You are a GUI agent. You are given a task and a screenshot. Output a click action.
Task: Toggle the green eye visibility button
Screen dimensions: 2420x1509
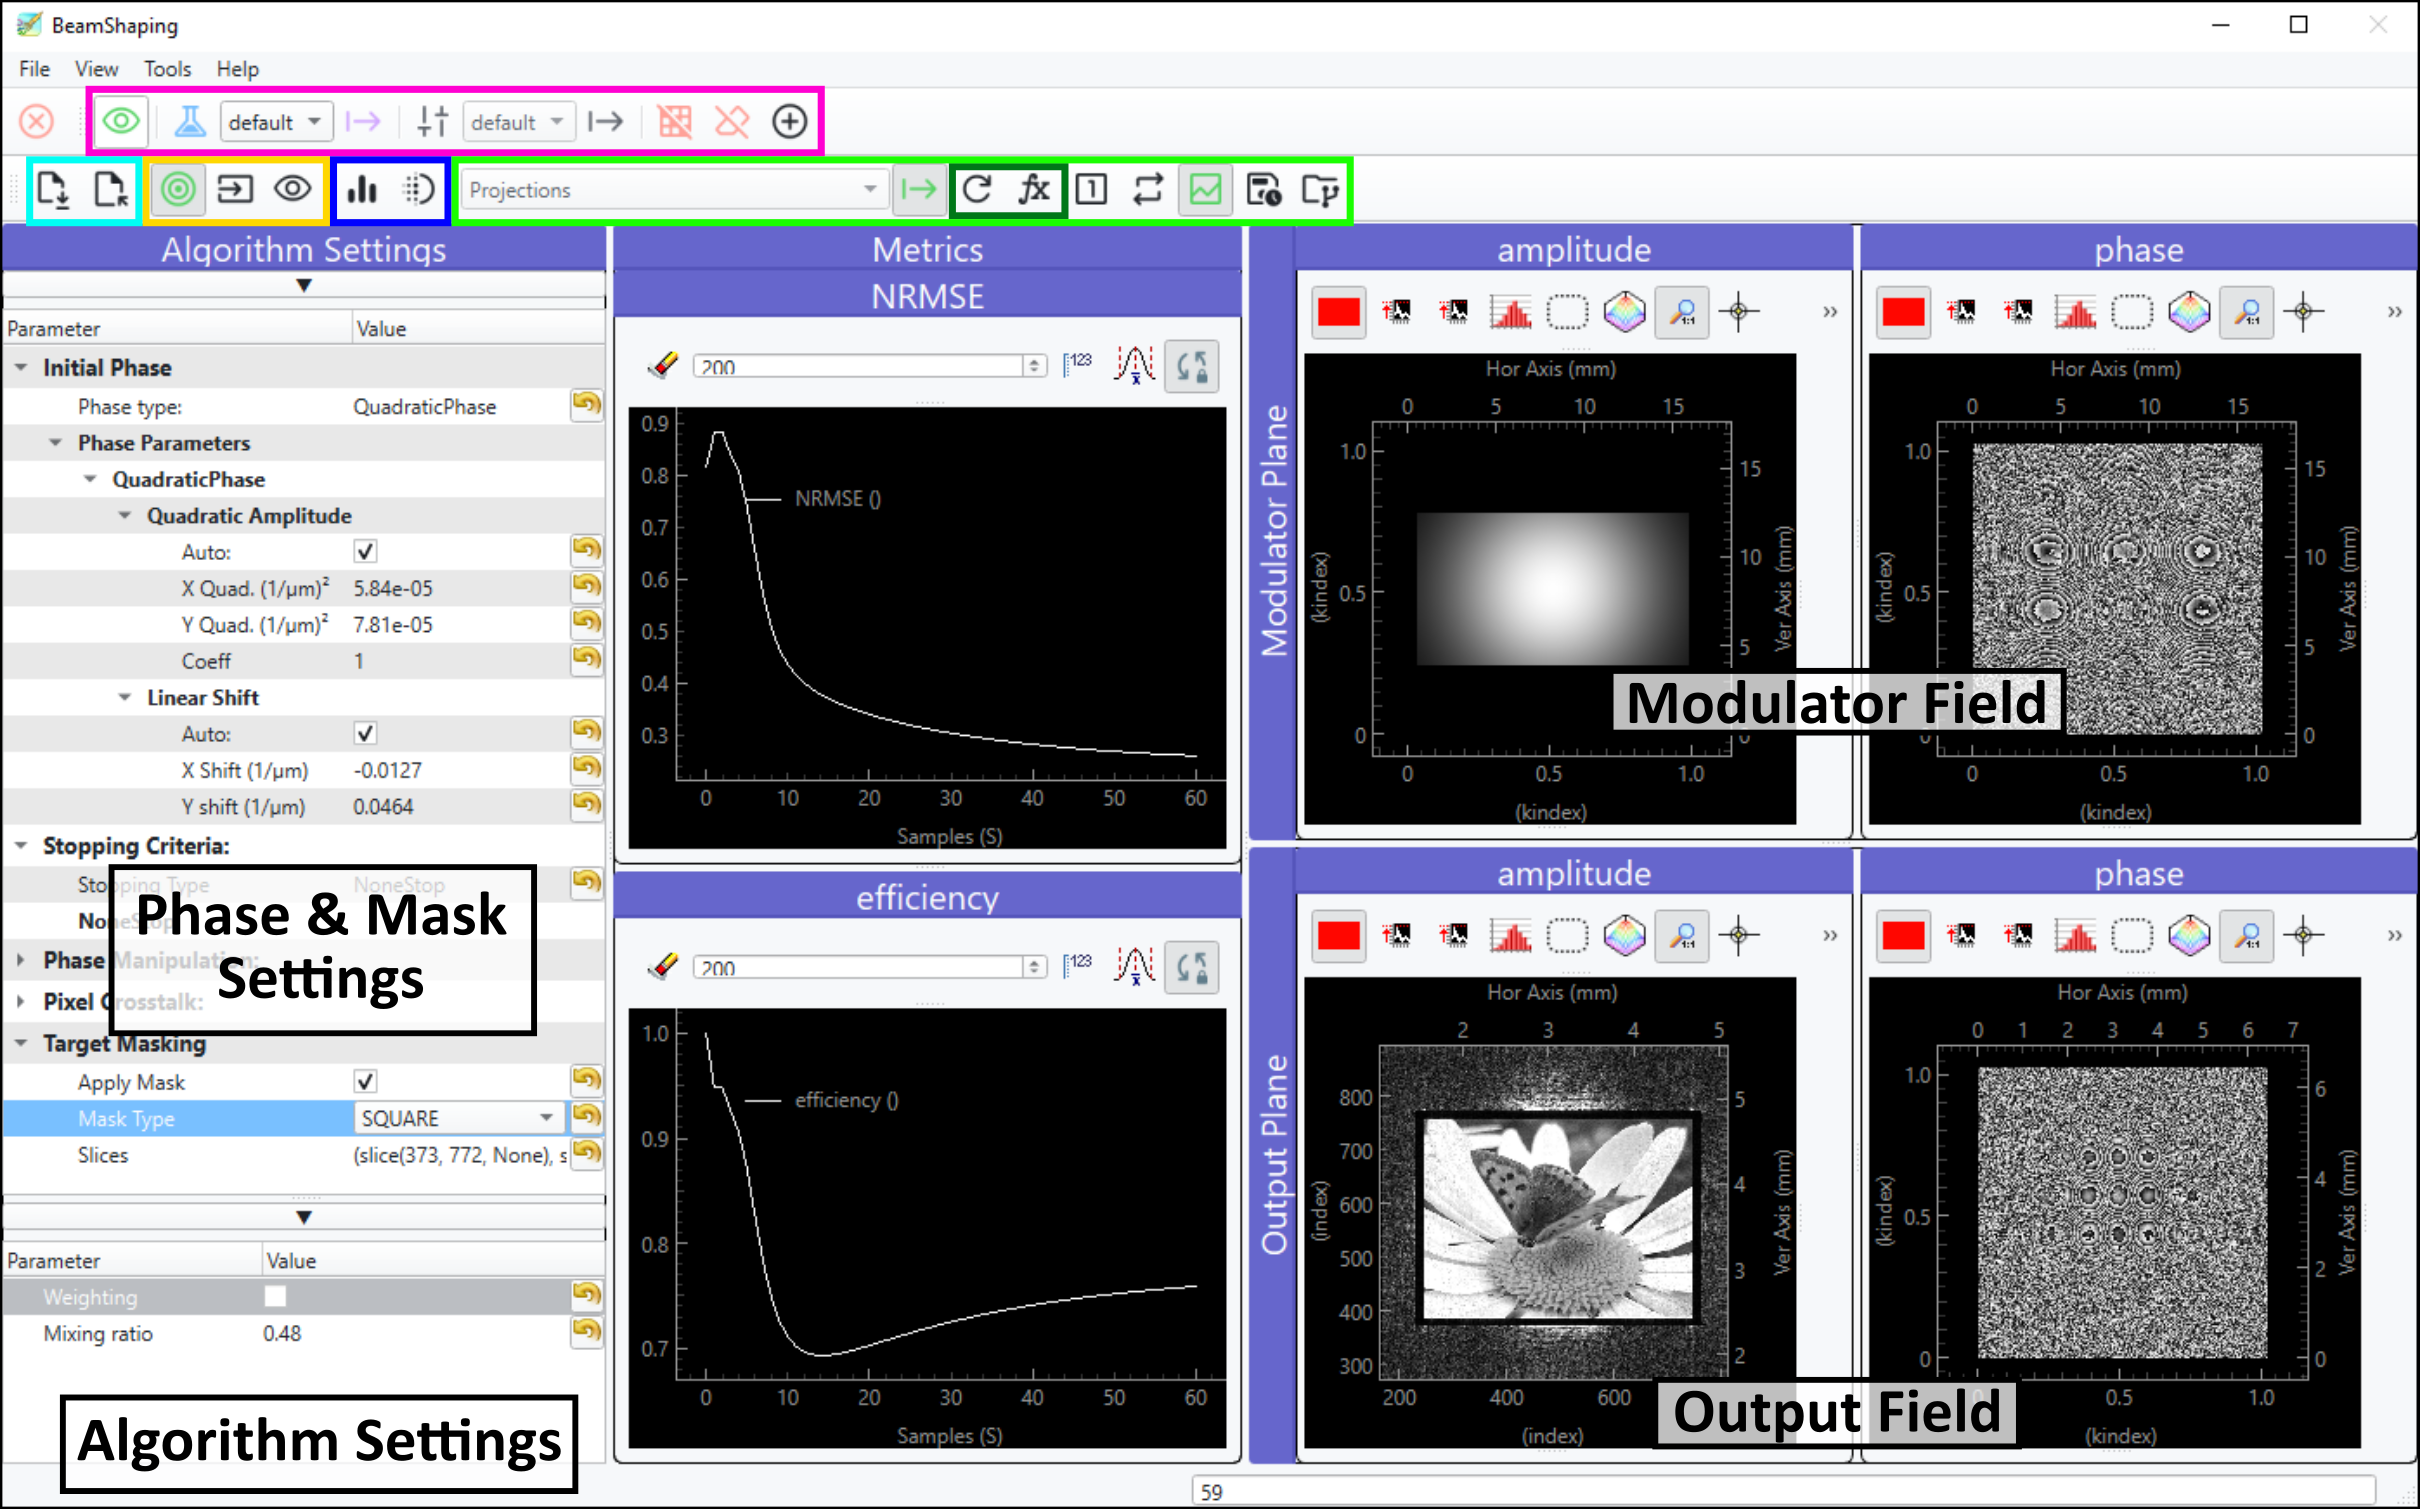click(121, 122)
